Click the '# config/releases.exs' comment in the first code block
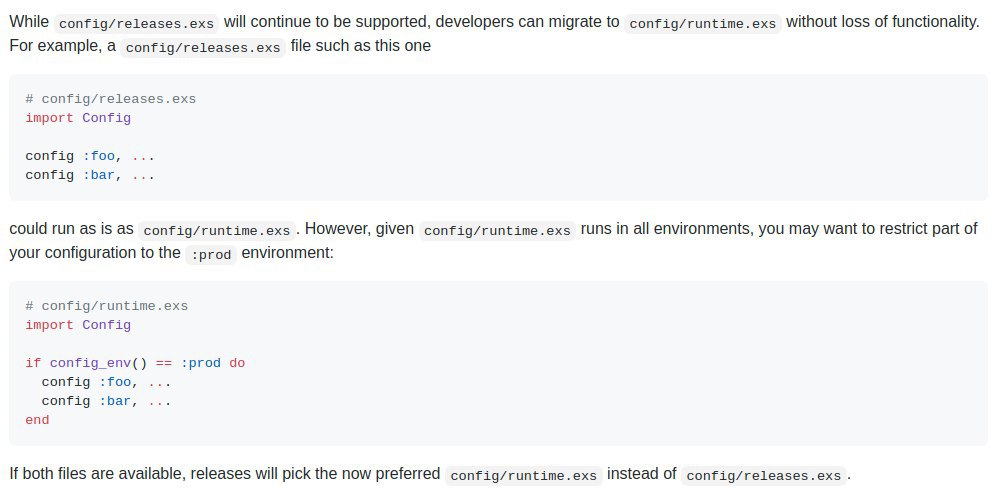Screen dimensions: 993x494 [x=111, y=99]
